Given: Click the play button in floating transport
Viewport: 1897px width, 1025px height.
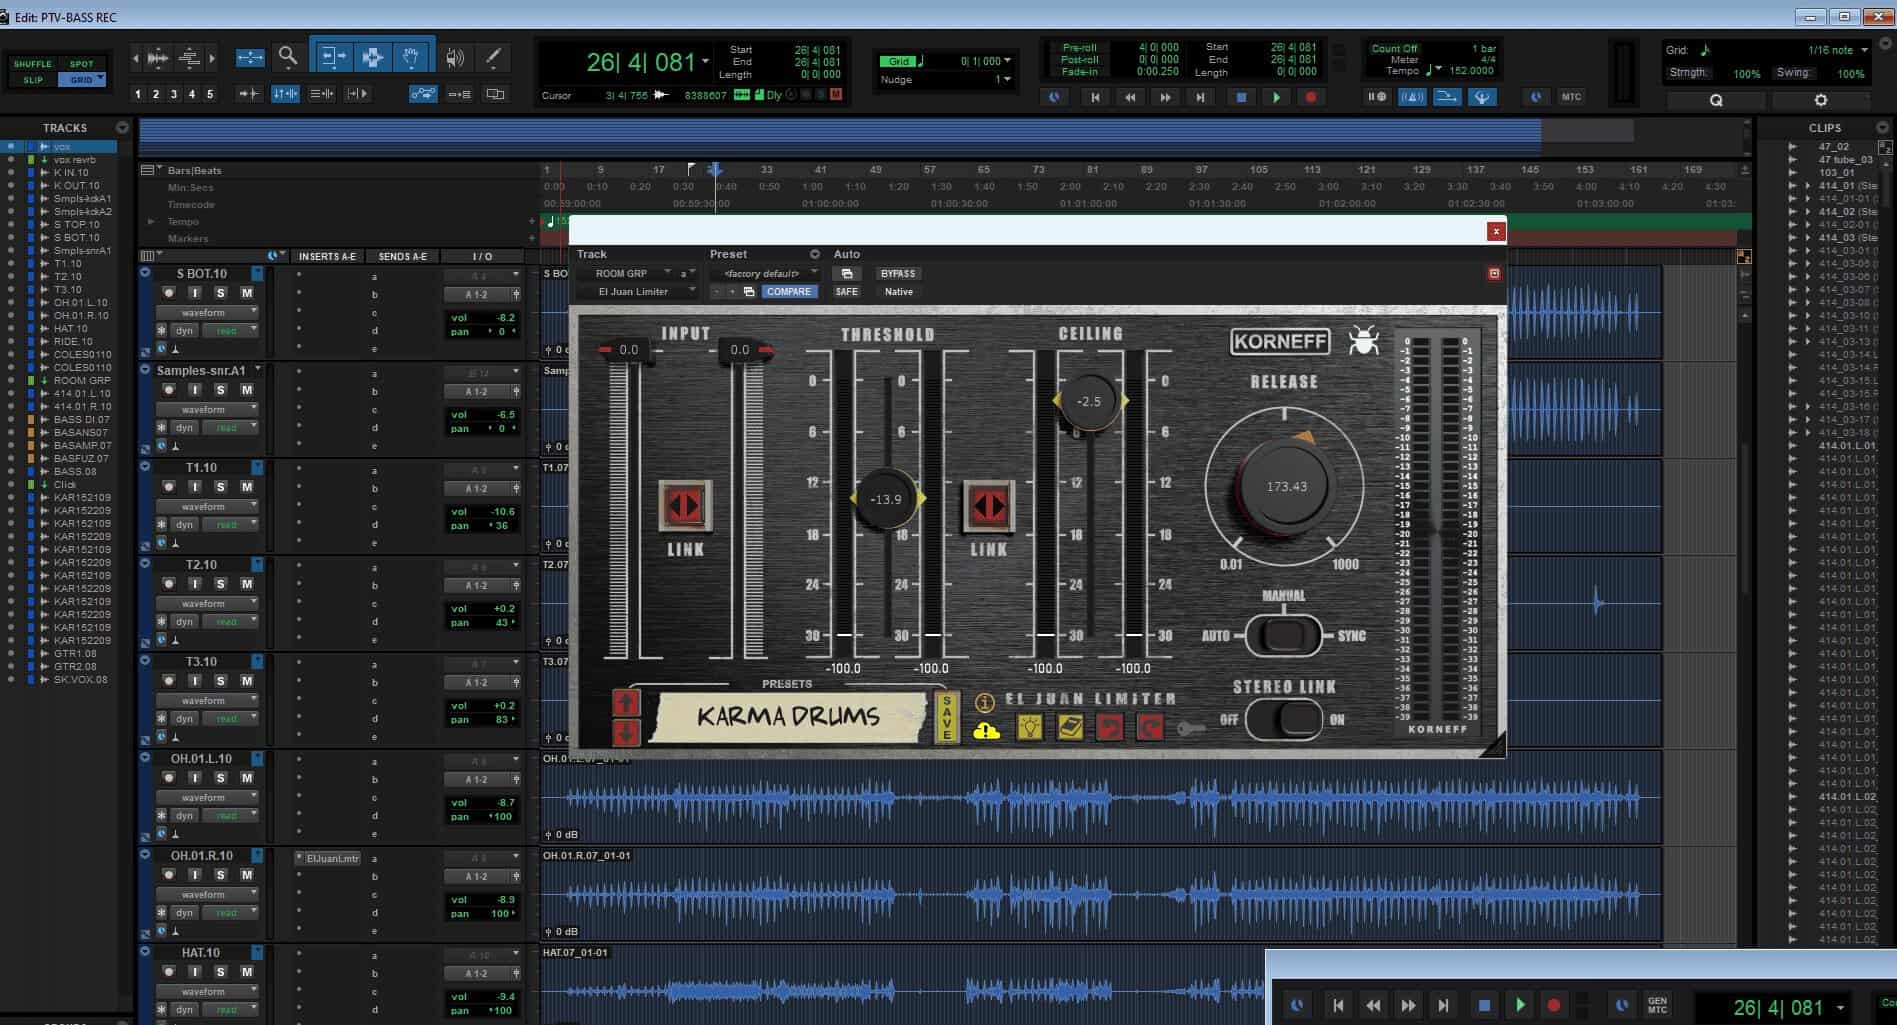Looking at the screenshot, I should click(x=1520, y=1005).
